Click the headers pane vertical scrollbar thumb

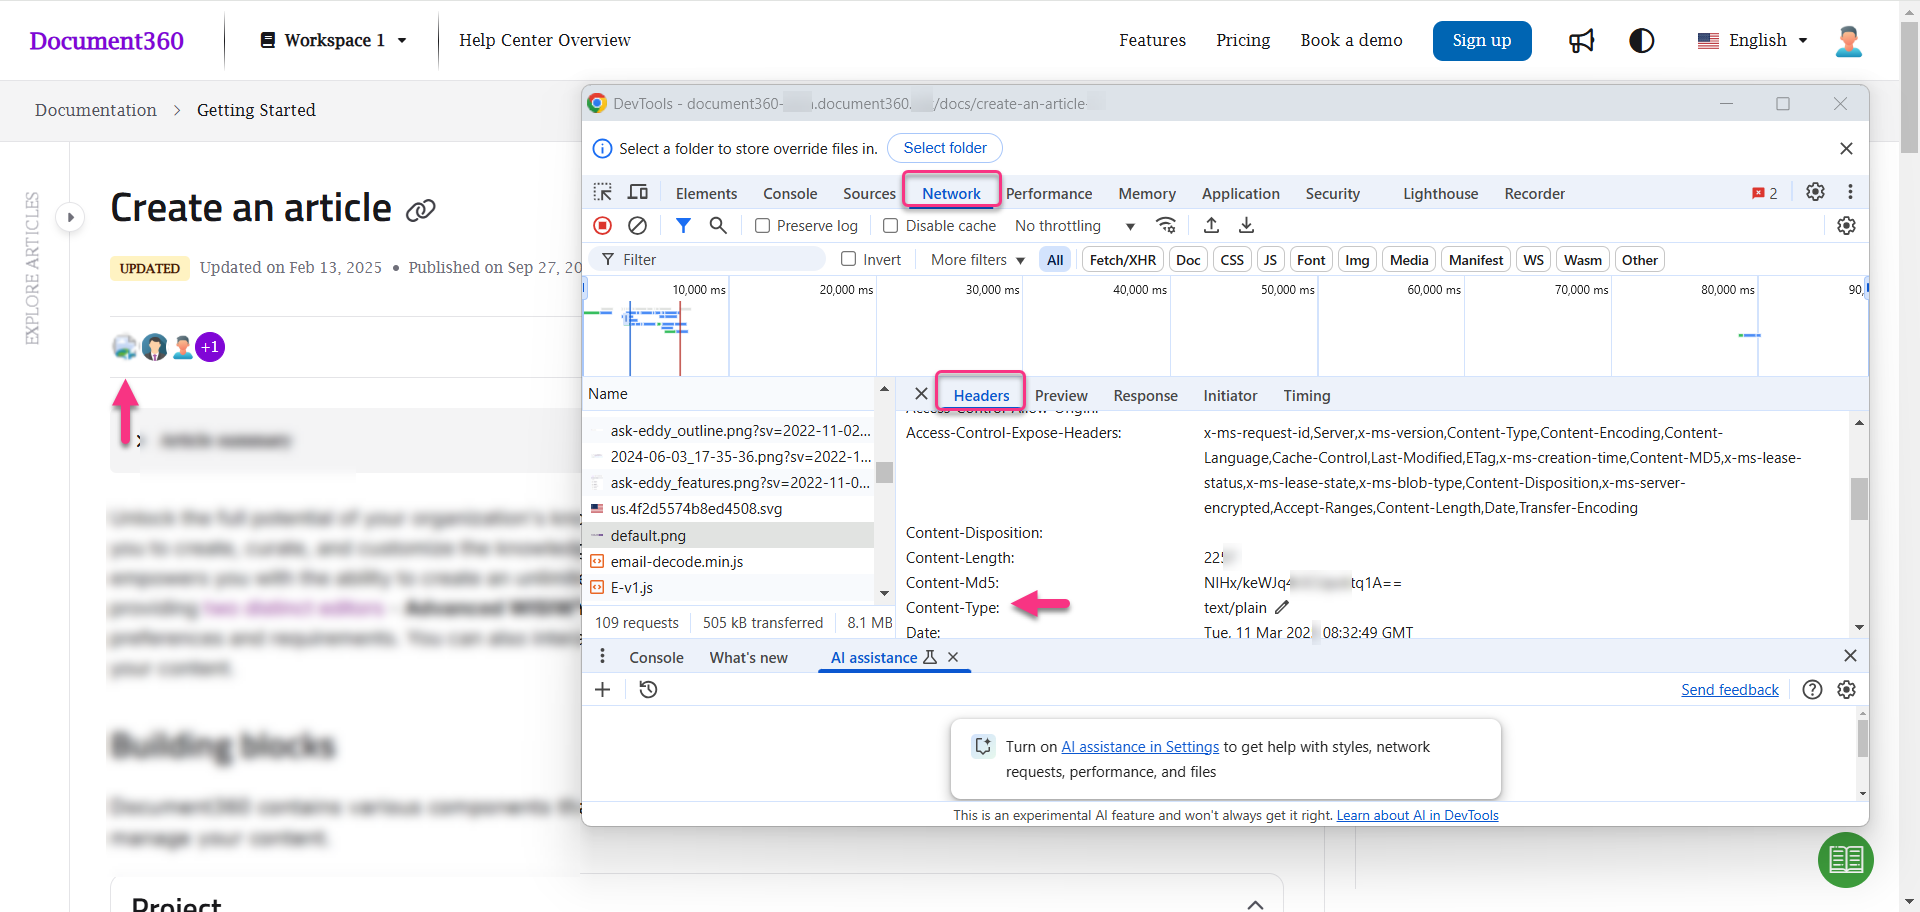pyautogui.click(x=1859, y=499)
